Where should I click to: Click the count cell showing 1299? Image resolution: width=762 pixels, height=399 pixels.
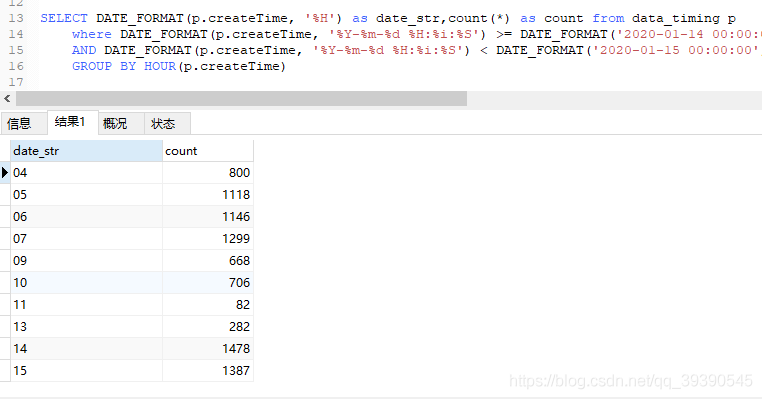(x=208, y=239)
